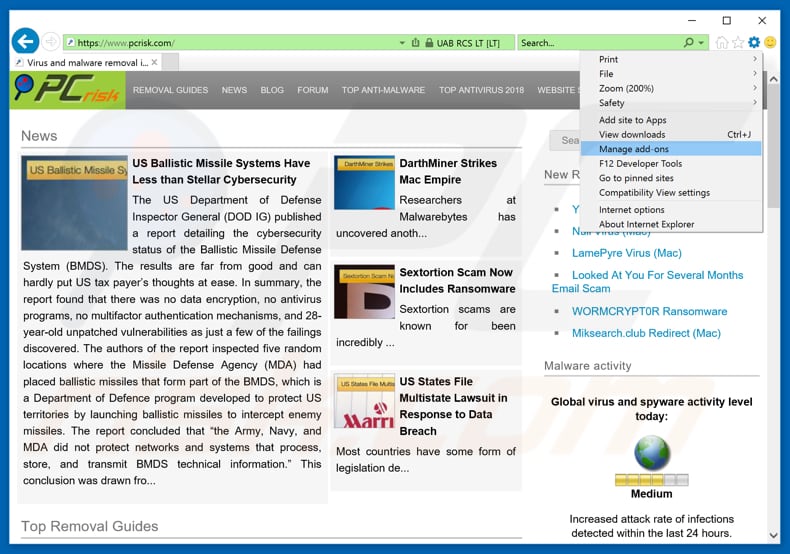Expand the Safety submenu
Image resolution: width=790 pixels, height=554 pixels.
tap(671, 103)
